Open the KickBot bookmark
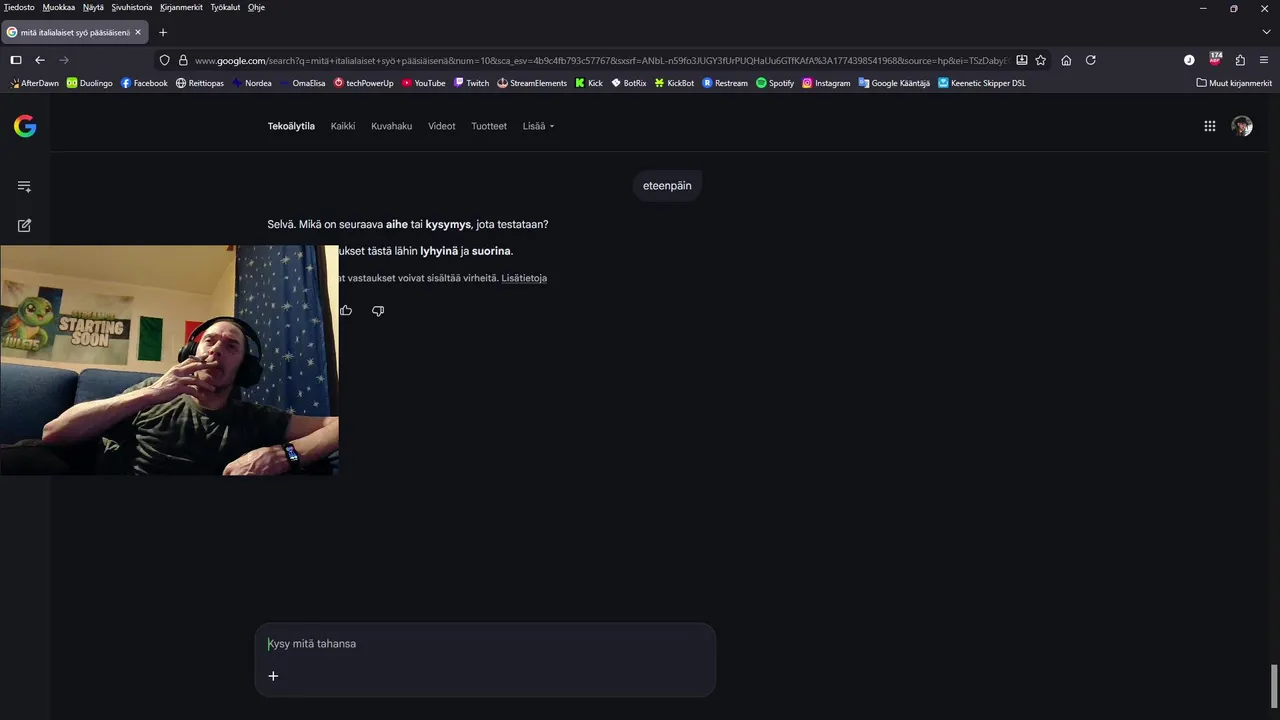Image resolution: width=1280 pixels, height=720 pixels. (674, 83)
